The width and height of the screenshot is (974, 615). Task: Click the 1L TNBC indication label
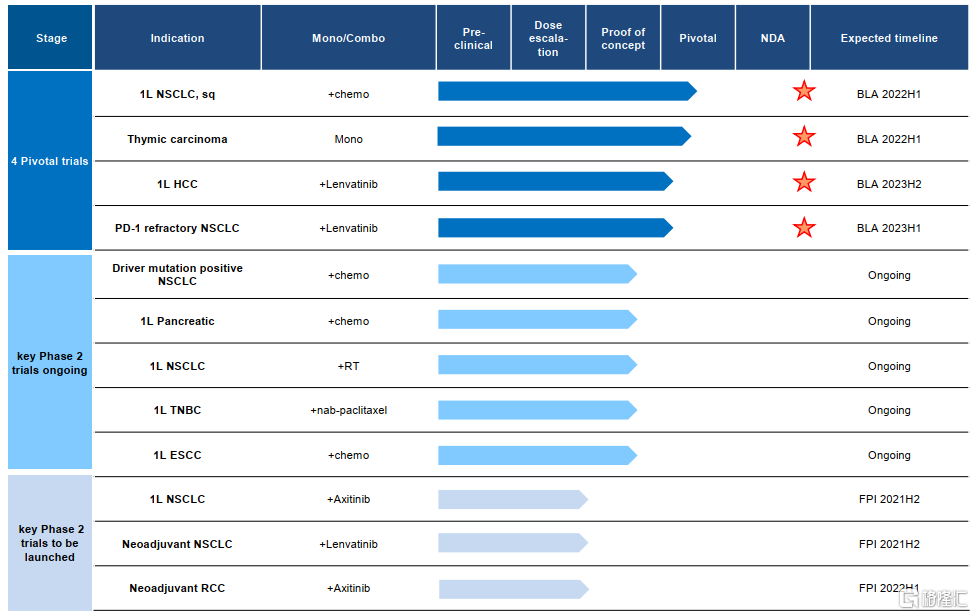point(177,410)
